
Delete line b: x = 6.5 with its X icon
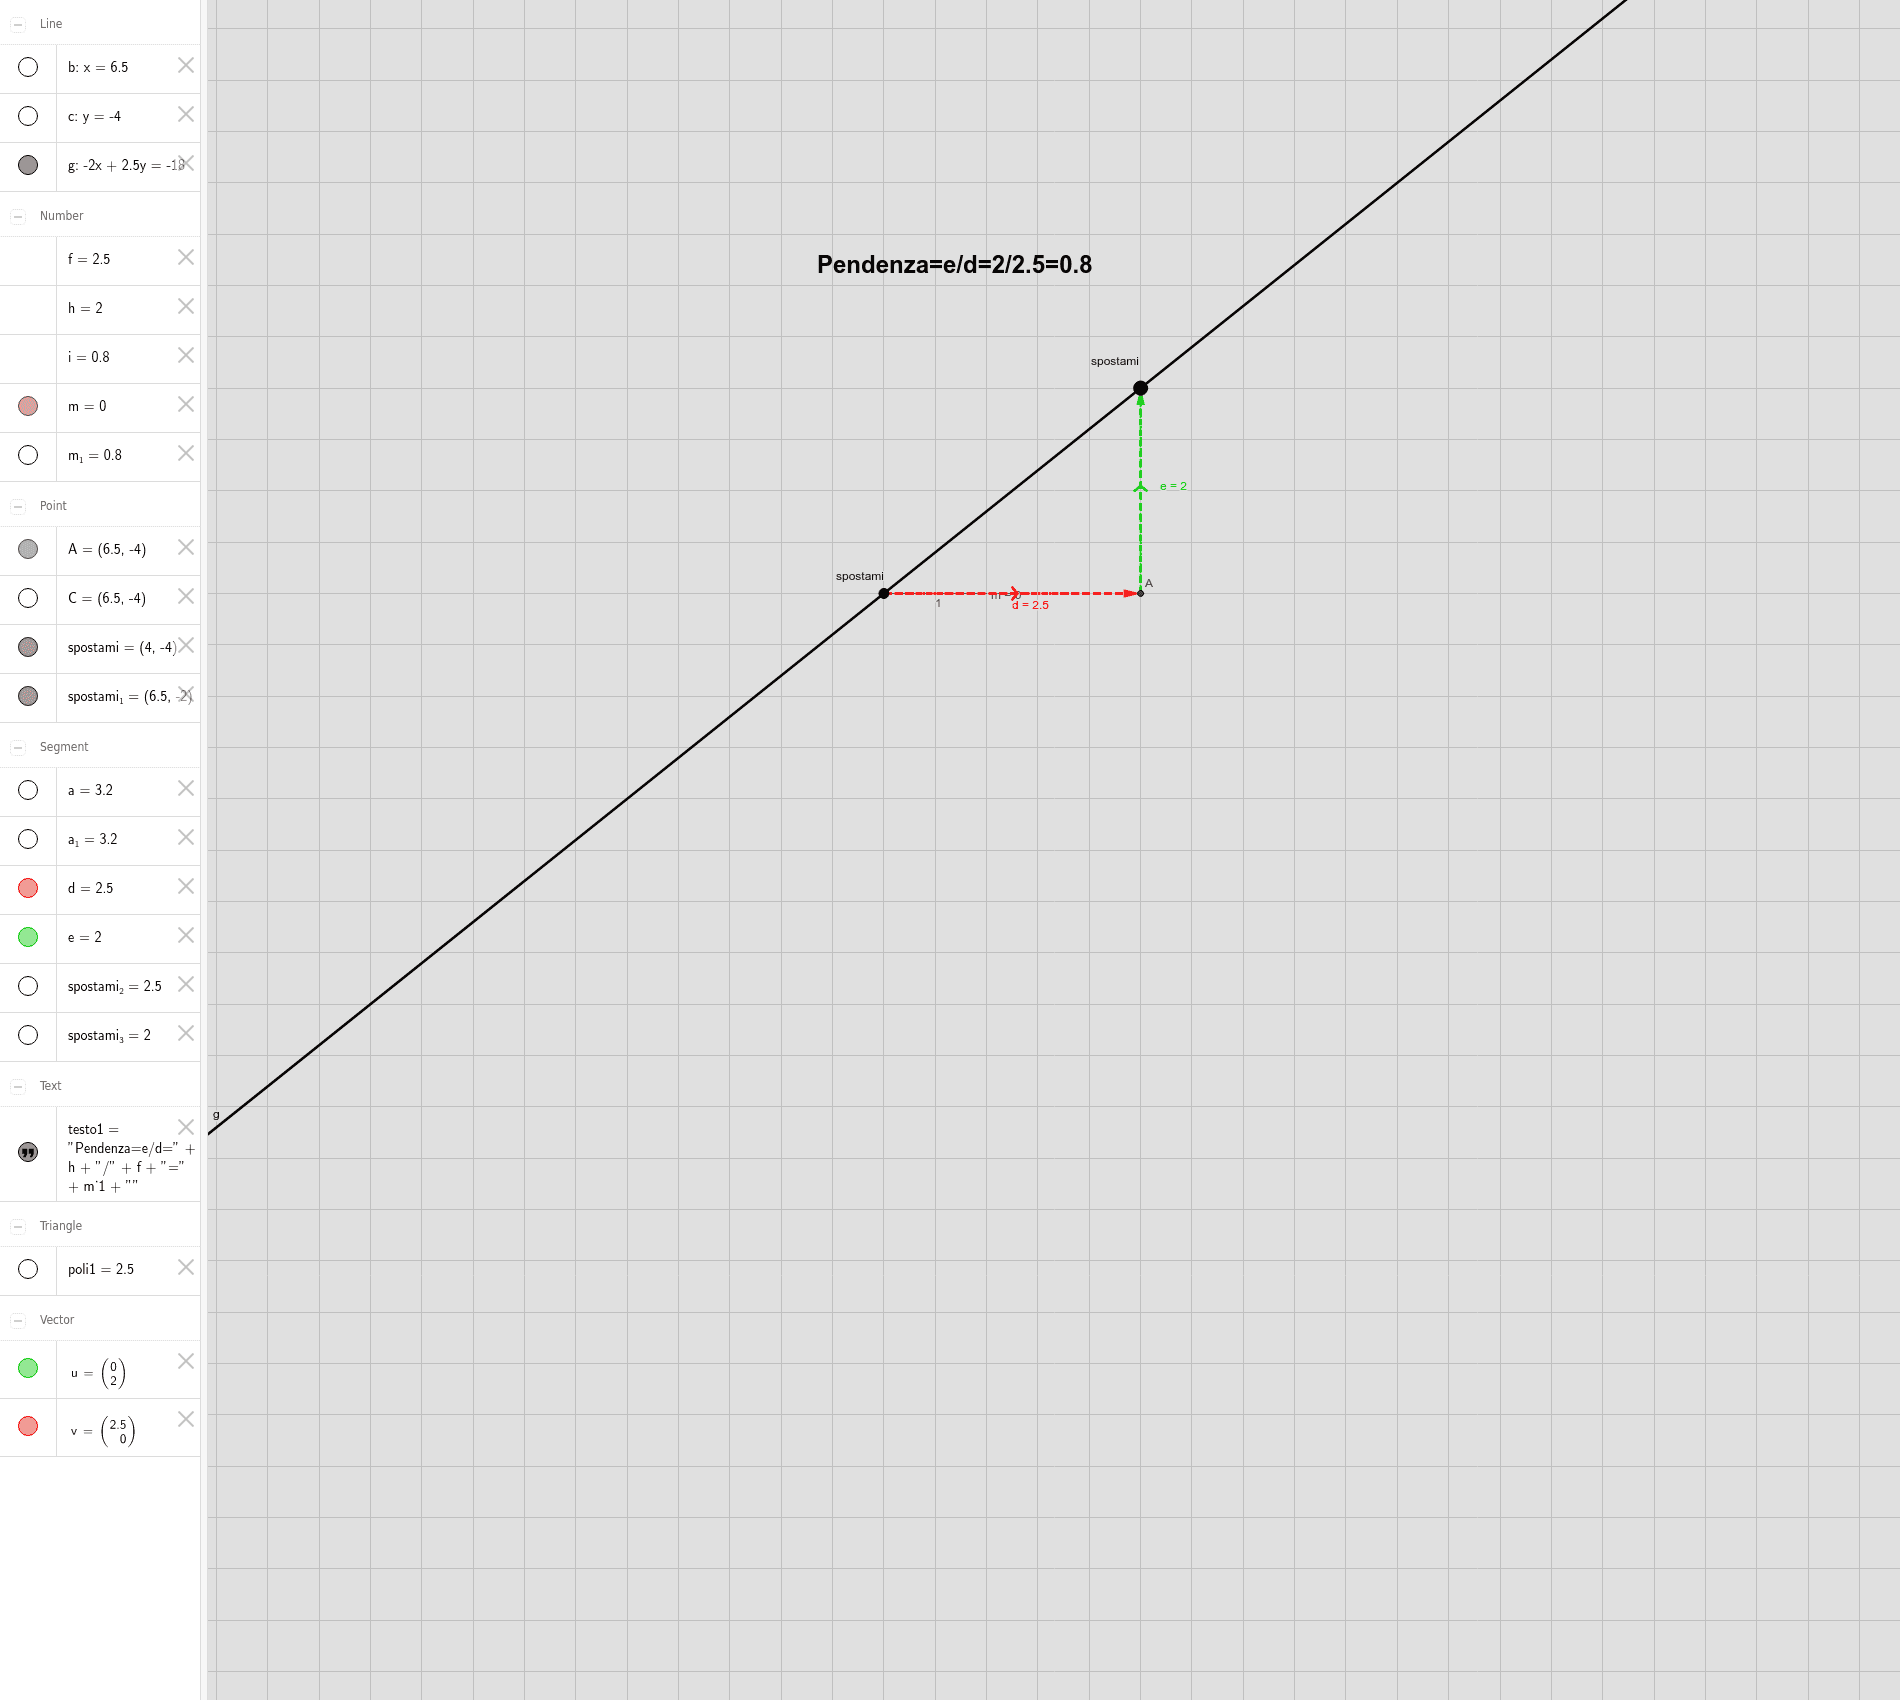[x=186, y=65]
